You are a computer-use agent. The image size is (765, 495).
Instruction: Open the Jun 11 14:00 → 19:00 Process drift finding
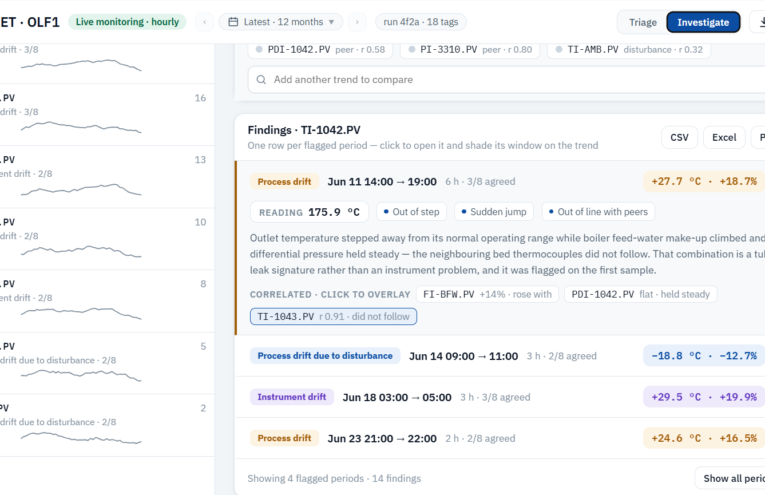coord(500,181)
